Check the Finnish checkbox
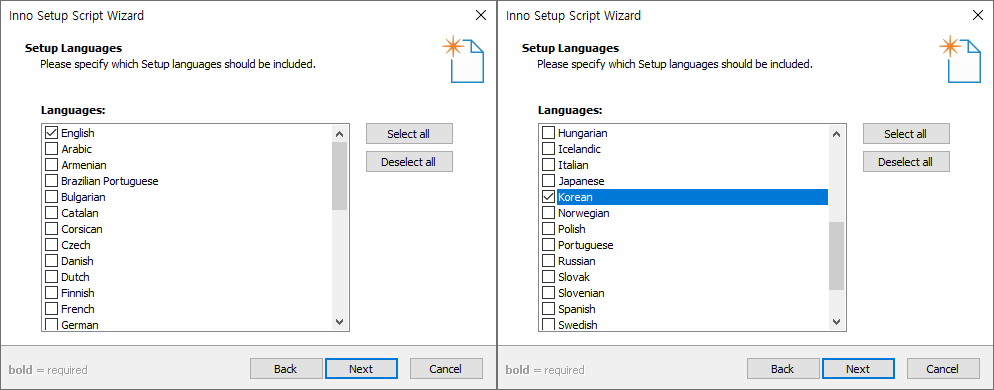The width and height of the screenshot is (994, 390). pos(51,293)
